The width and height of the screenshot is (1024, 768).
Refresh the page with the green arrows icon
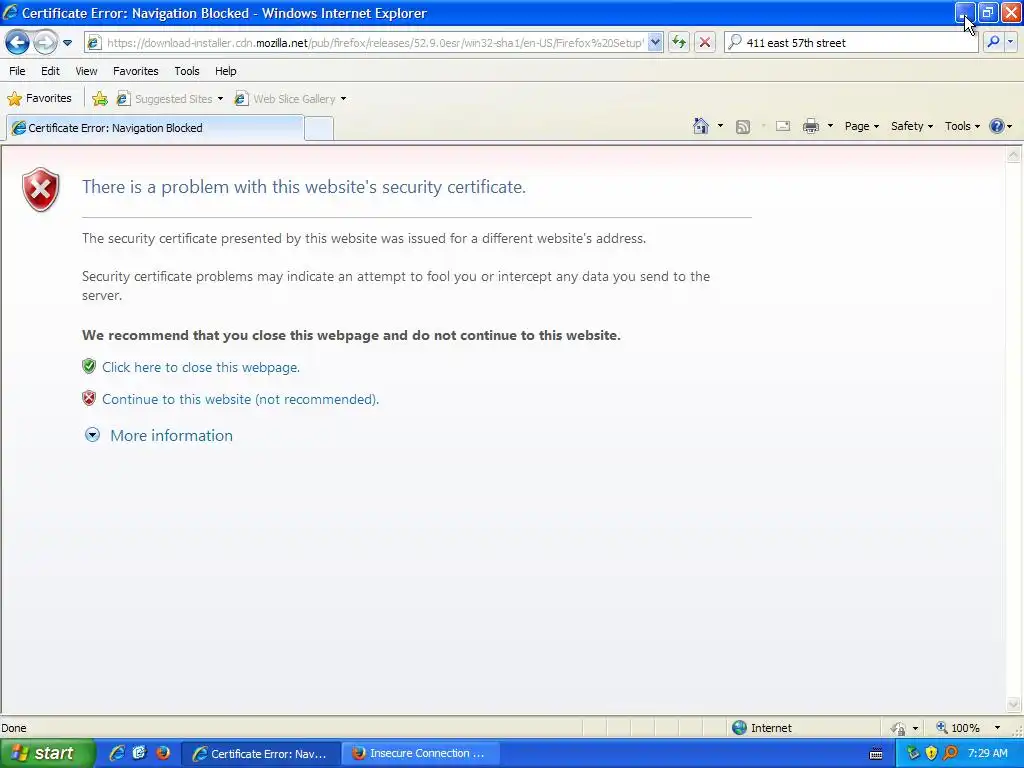(679, 43)
